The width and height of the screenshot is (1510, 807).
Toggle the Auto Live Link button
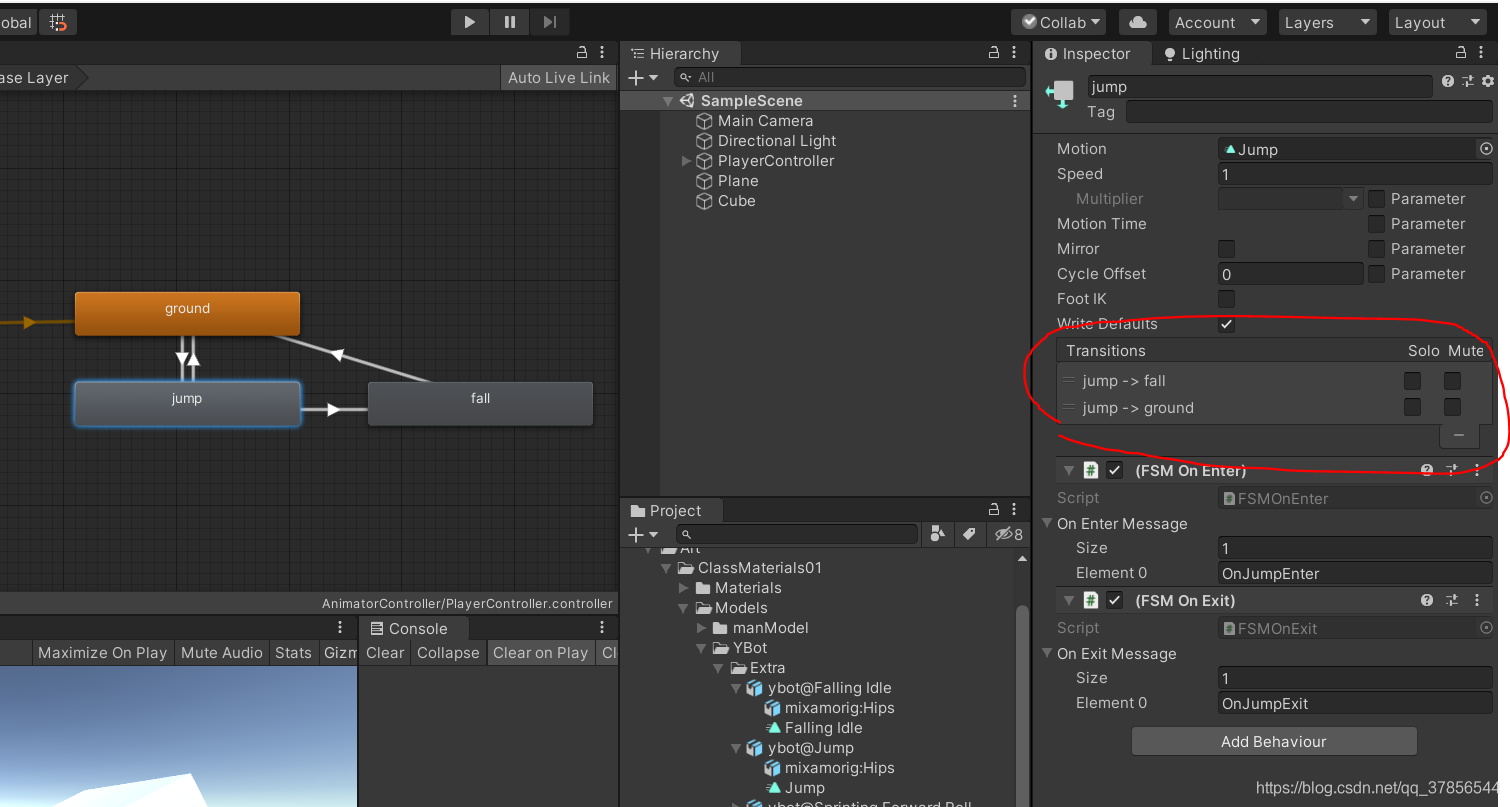[558, 78]
